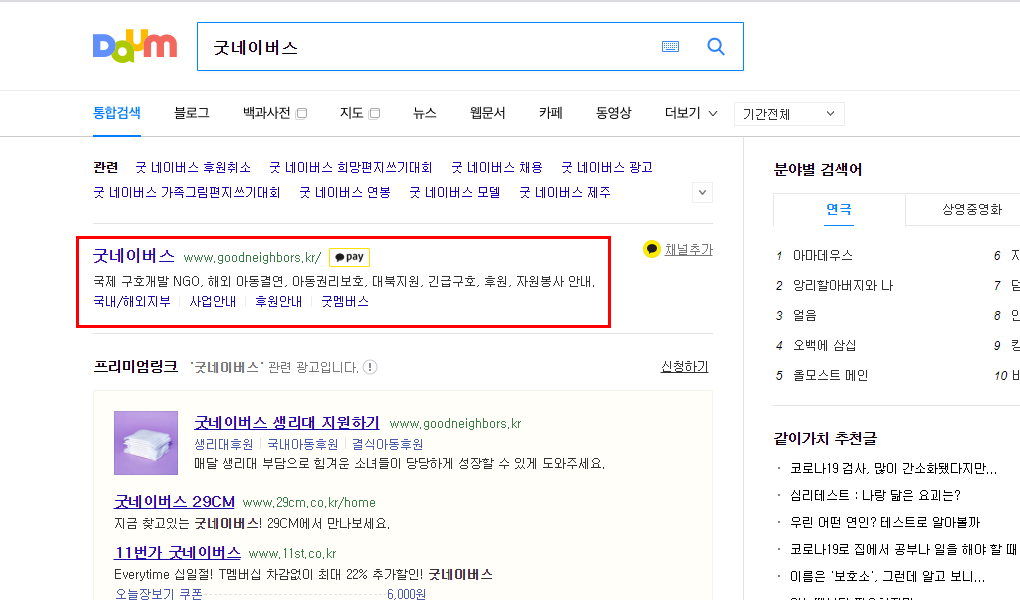The image size is (1020, 600).
Task: Open the 후원안내 sublink
Action: (x=278, y=302)
